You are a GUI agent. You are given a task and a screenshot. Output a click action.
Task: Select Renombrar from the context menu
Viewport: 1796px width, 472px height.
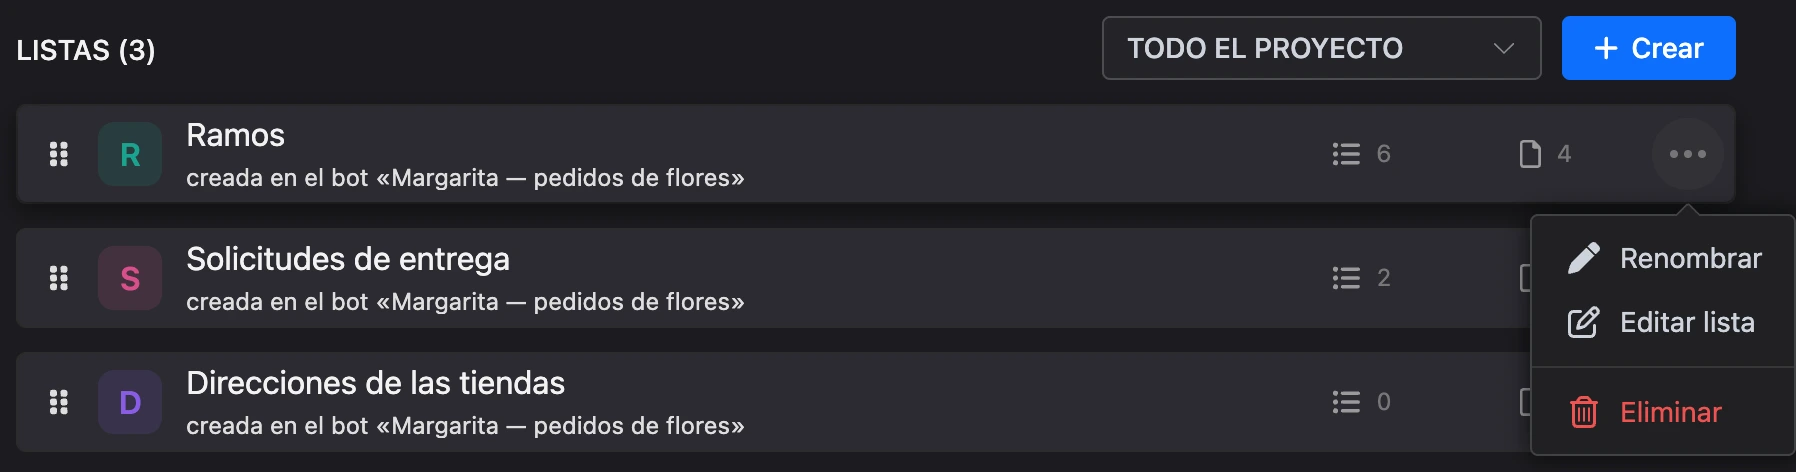point(1663,258)
